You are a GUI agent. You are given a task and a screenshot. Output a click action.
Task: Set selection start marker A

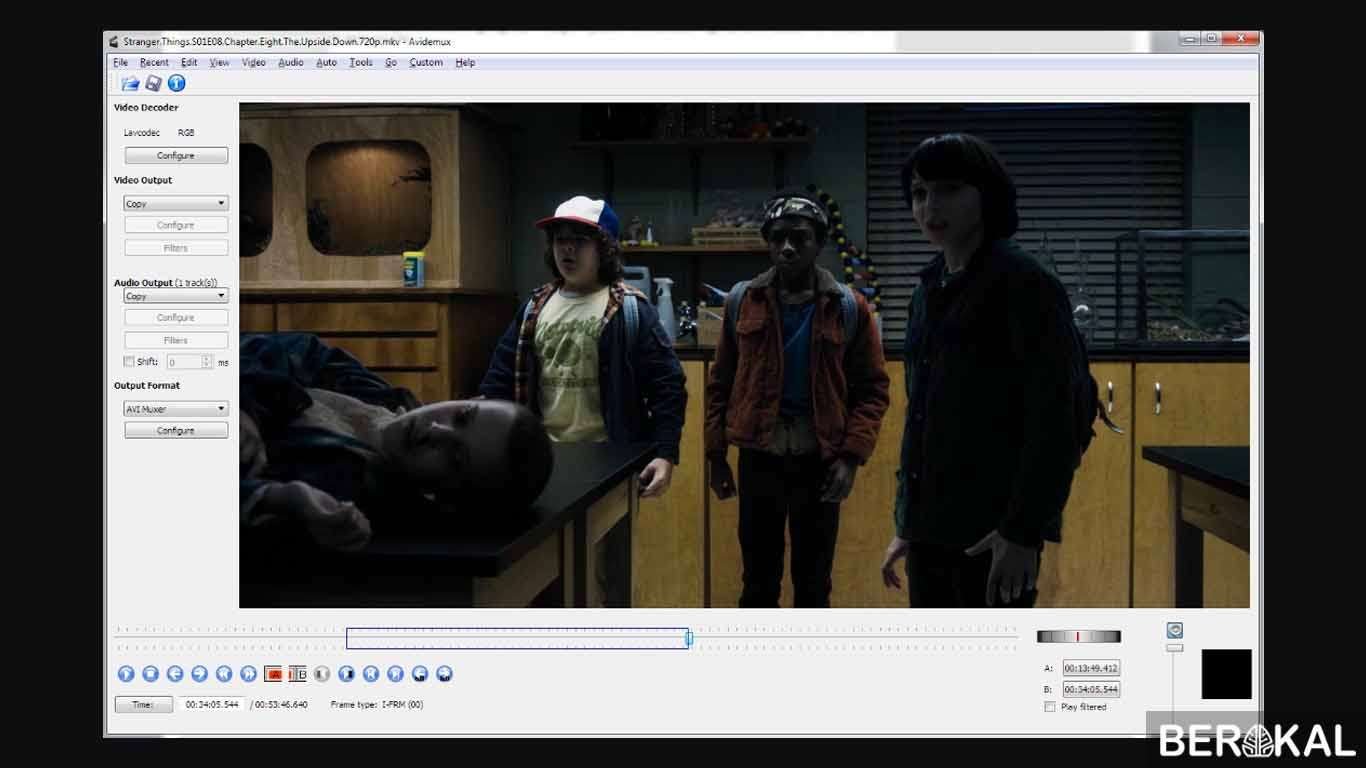tap(273, 674)
